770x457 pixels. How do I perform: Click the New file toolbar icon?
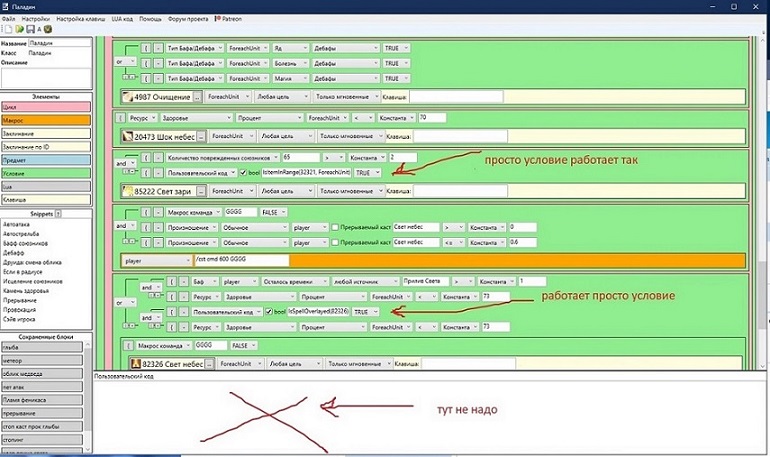click(6, 29)
